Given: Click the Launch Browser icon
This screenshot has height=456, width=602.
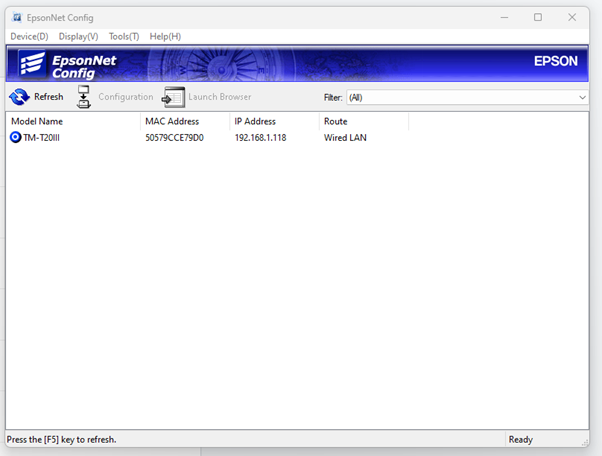Looking at the screenshot, I should pos(173,97).
